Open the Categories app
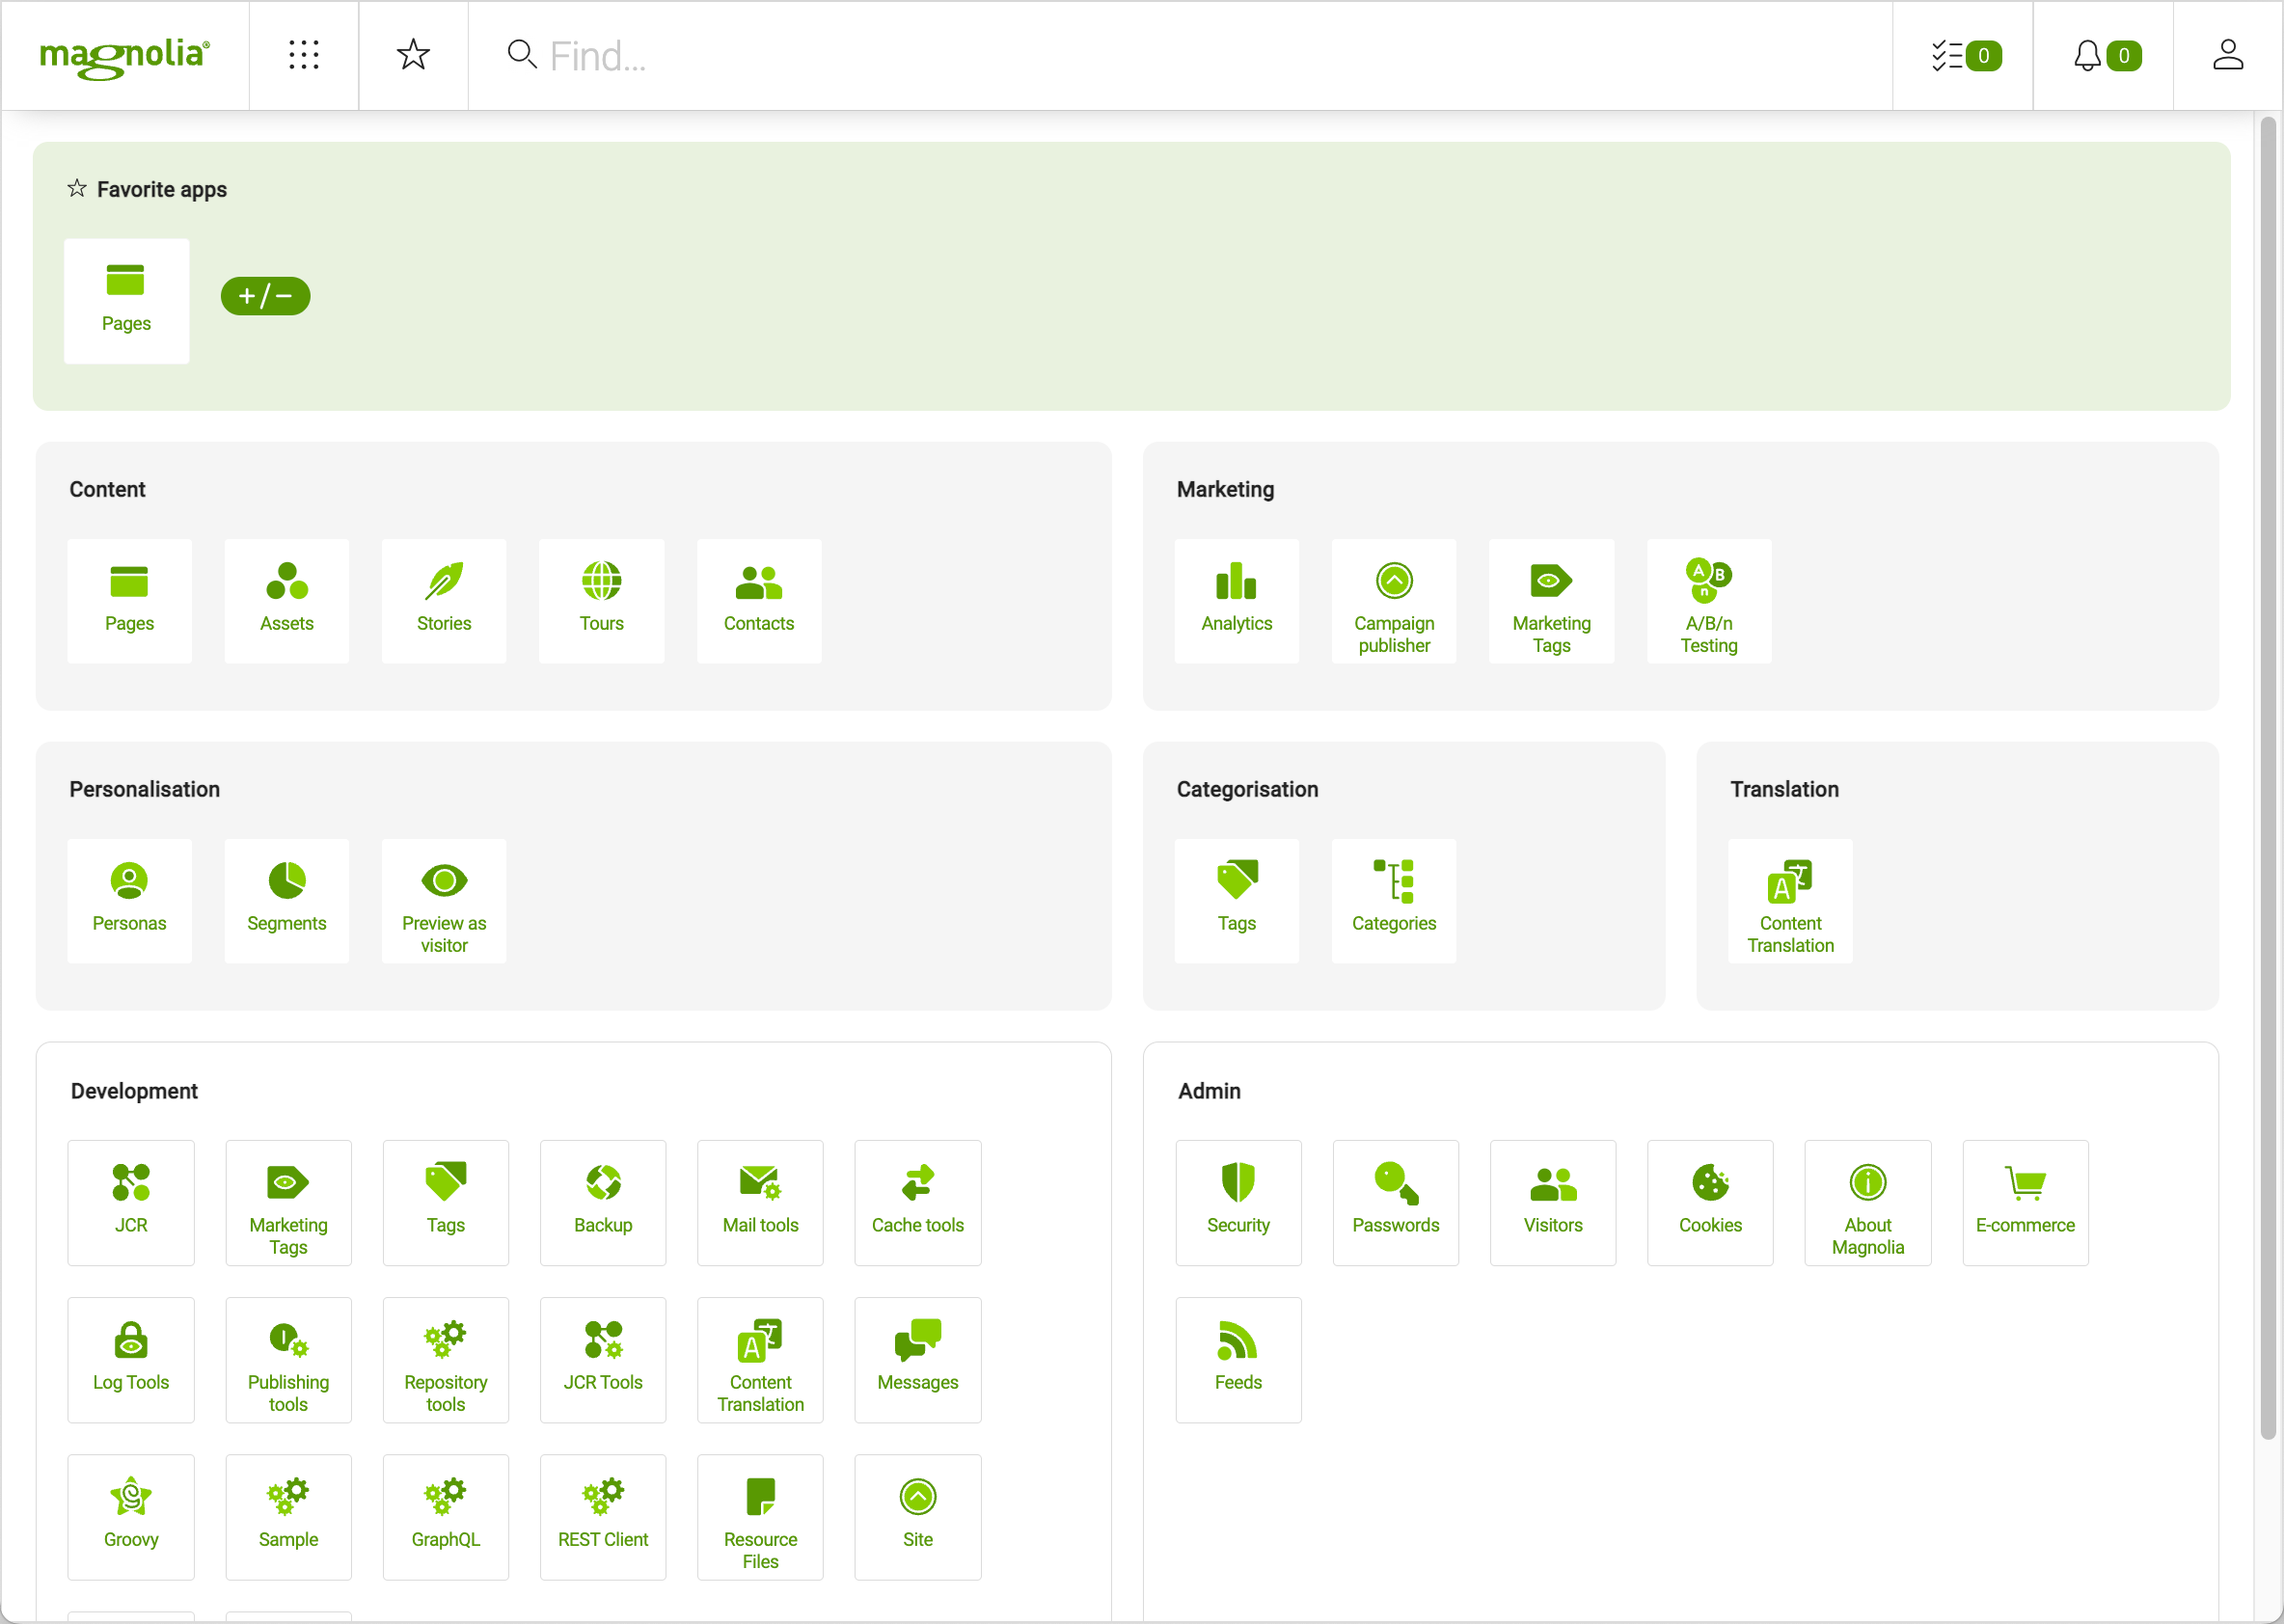Screen dimensions: 2284x1624 coord(1394,901)
